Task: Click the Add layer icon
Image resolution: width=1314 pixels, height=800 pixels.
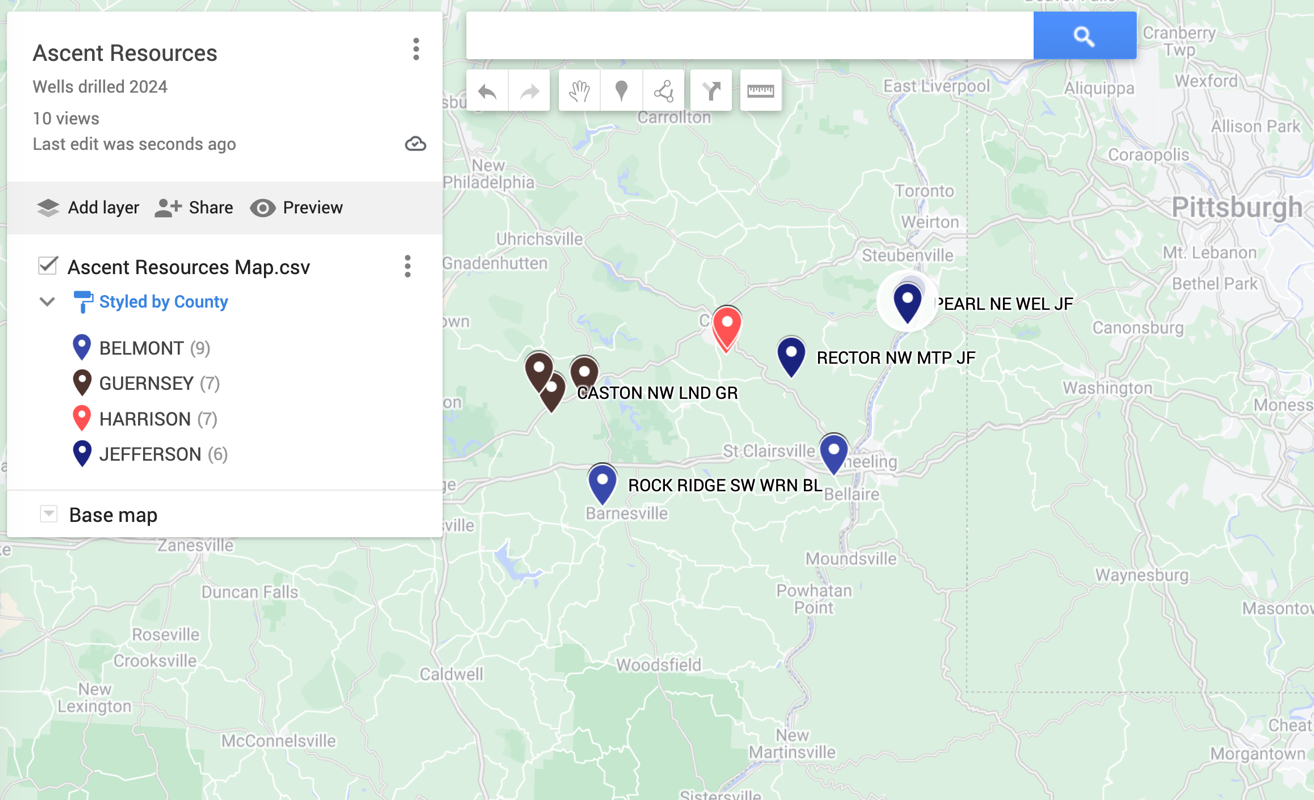Action: (x=47, y=207)
